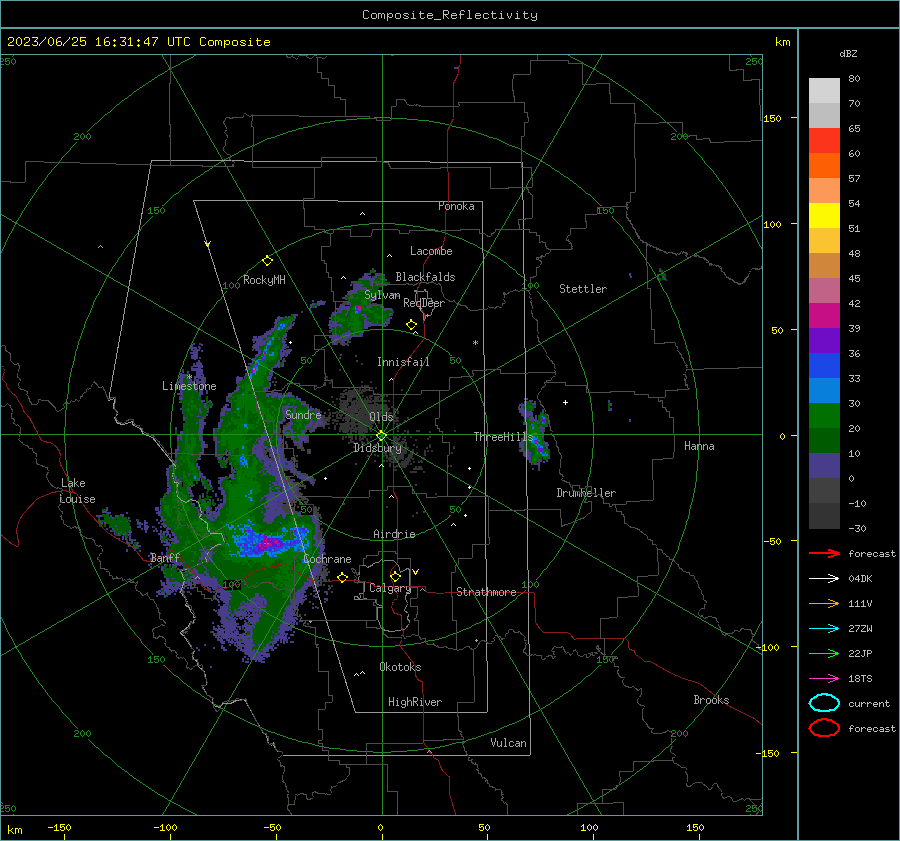Click the red forecast ellipse icon
The width and height of the screenshot is (900, 841).
pos(824,728)
